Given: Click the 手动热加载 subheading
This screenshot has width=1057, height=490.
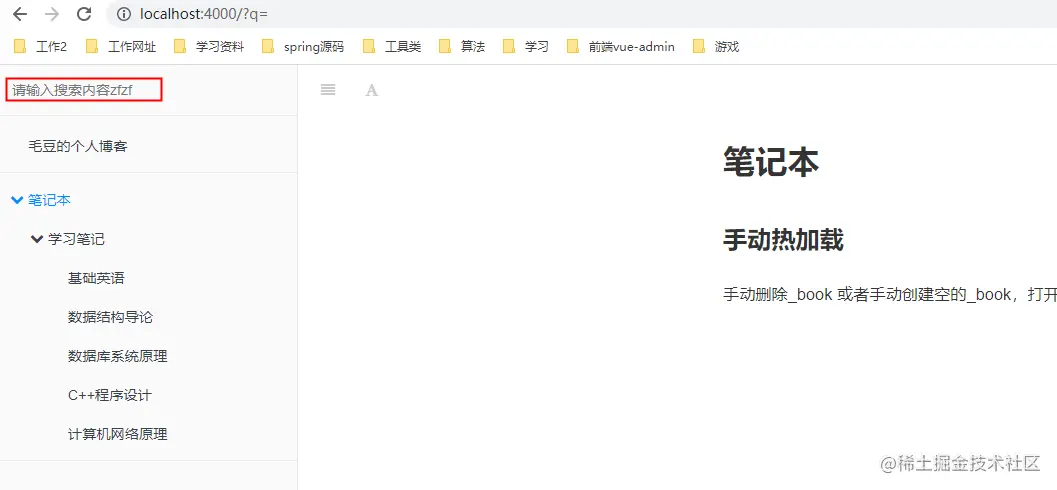Looking at the screenshot, I should [783, 239].
